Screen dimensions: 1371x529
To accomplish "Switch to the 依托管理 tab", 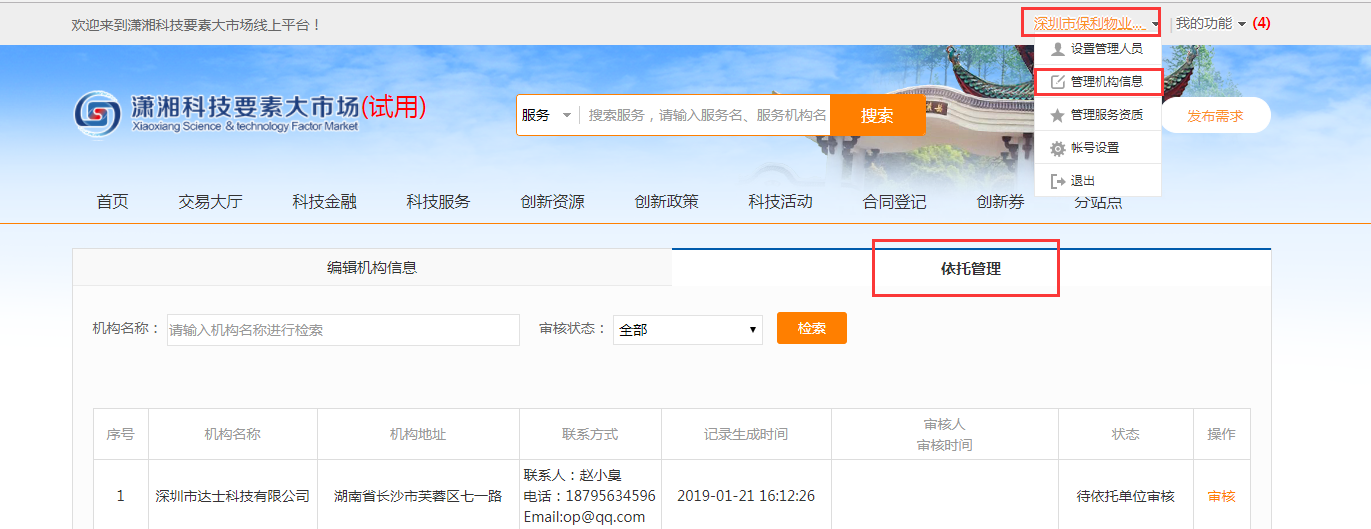I will coord(971,268).
